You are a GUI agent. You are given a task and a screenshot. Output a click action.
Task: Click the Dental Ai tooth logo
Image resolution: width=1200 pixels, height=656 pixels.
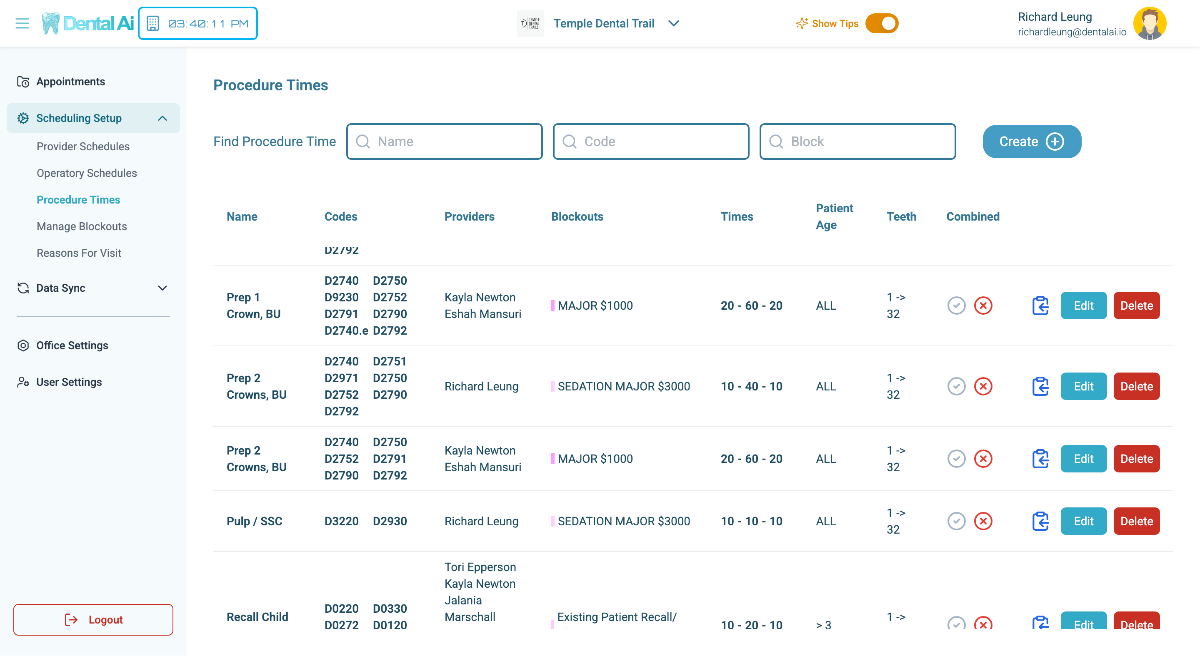coord(50,23)
